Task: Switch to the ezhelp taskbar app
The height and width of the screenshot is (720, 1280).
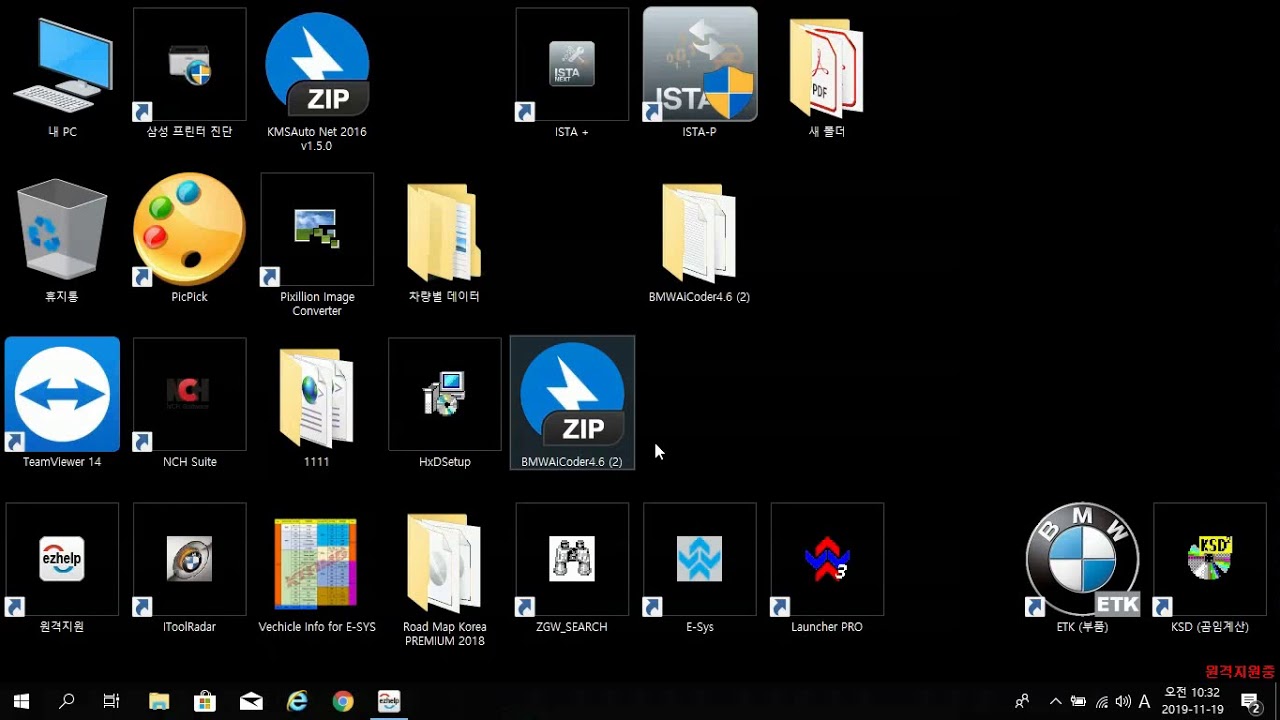Action: click(x=389, y=701)
